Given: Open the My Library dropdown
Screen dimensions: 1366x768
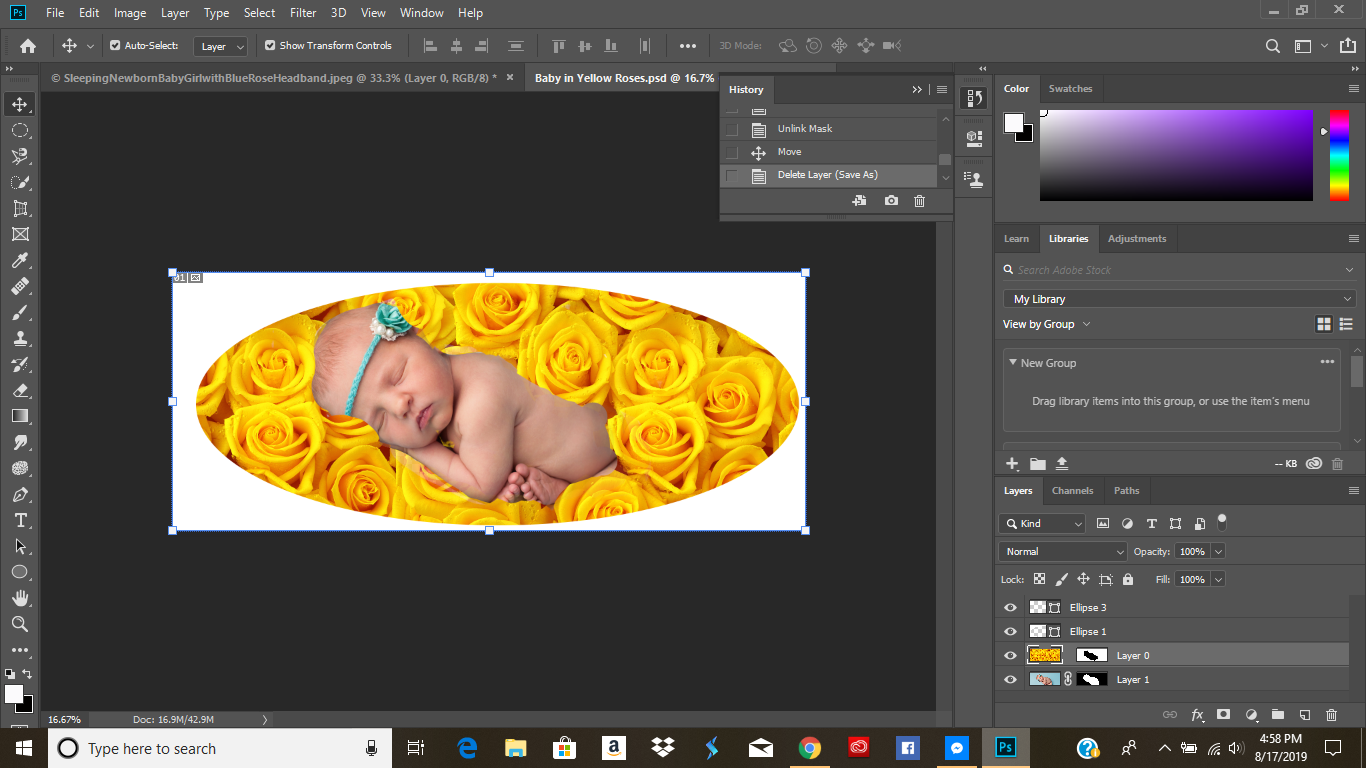Looking at the screenshot, I should [1179, 299].
